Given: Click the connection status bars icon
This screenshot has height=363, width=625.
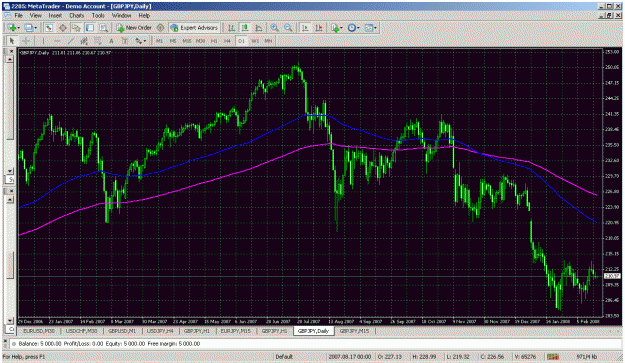Looking at the screenshot, I should [x=552, y=357].
